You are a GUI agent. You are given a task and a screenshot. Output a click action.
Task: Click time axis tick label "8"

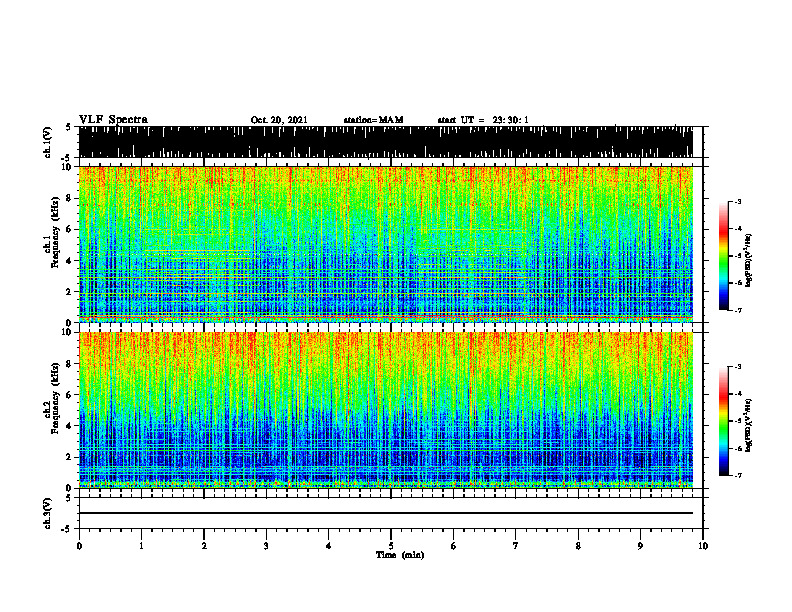pos(578,546)
